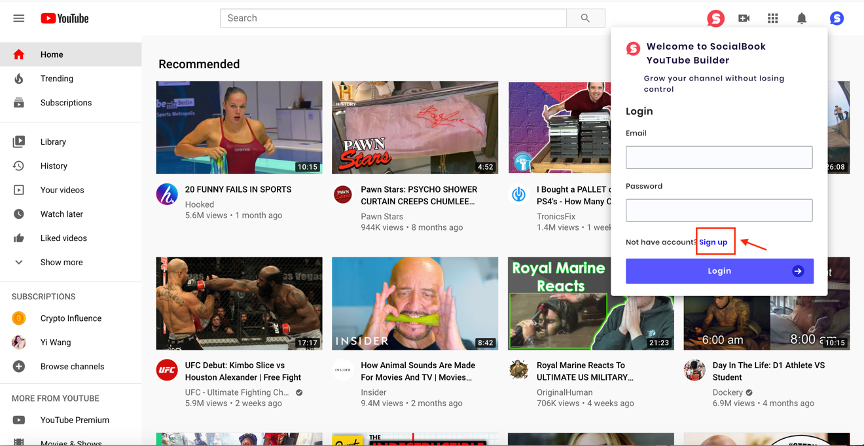Click the Subscriptions icon in sidebar
This screenshot has height=446, width=864.
pos(19,103)
